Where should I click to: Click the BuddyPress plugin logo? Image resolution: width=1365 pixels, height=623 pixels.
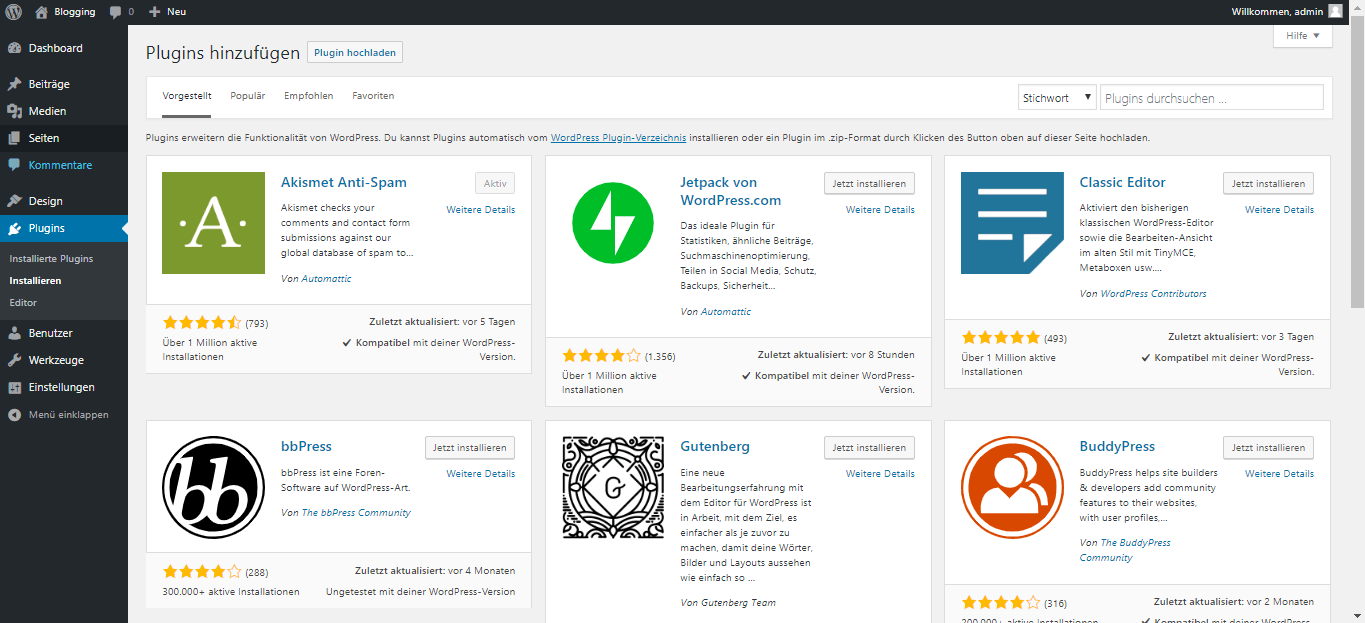coord(1011,487)
